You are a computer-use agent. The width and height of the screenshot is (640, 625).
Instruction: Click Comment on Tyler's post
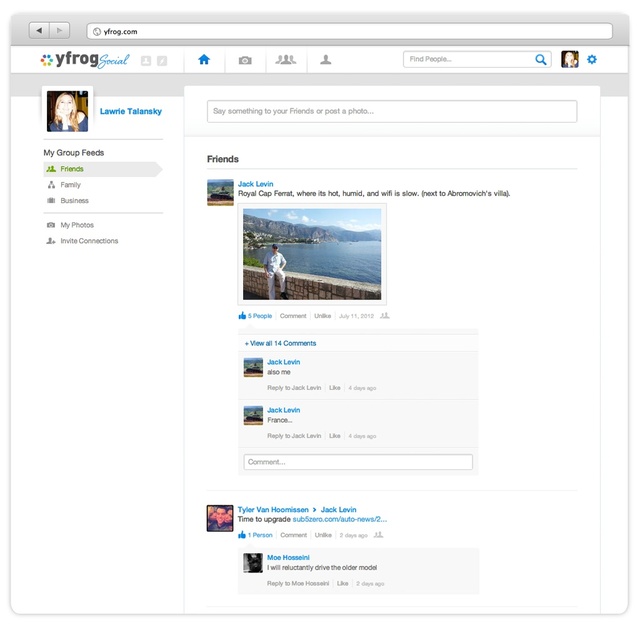click(293, 535)
